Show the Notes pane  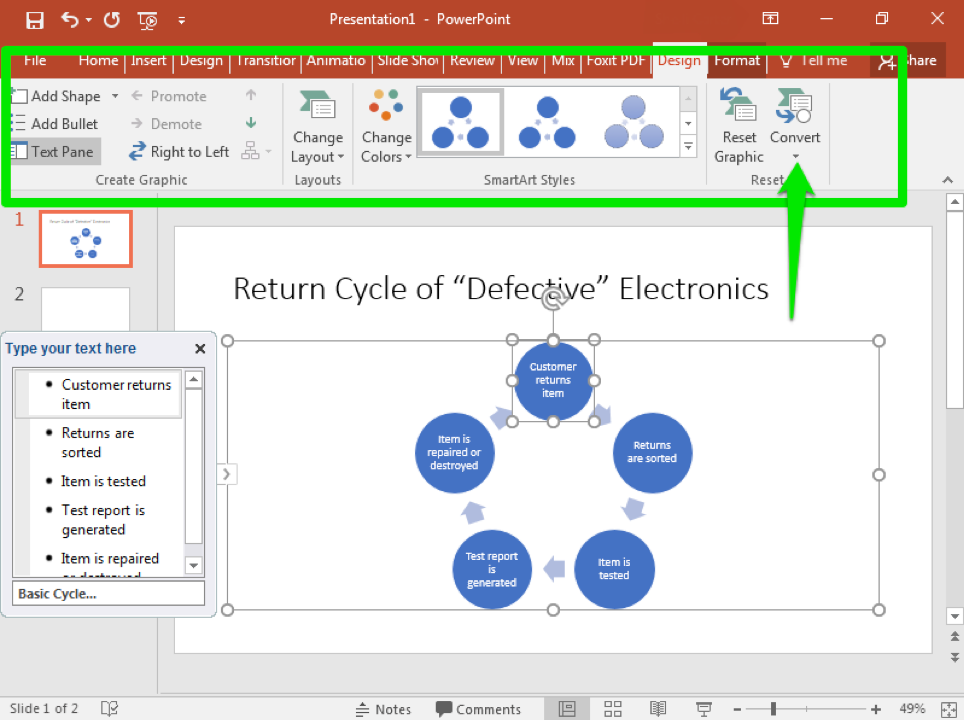(x=384, y=708)
